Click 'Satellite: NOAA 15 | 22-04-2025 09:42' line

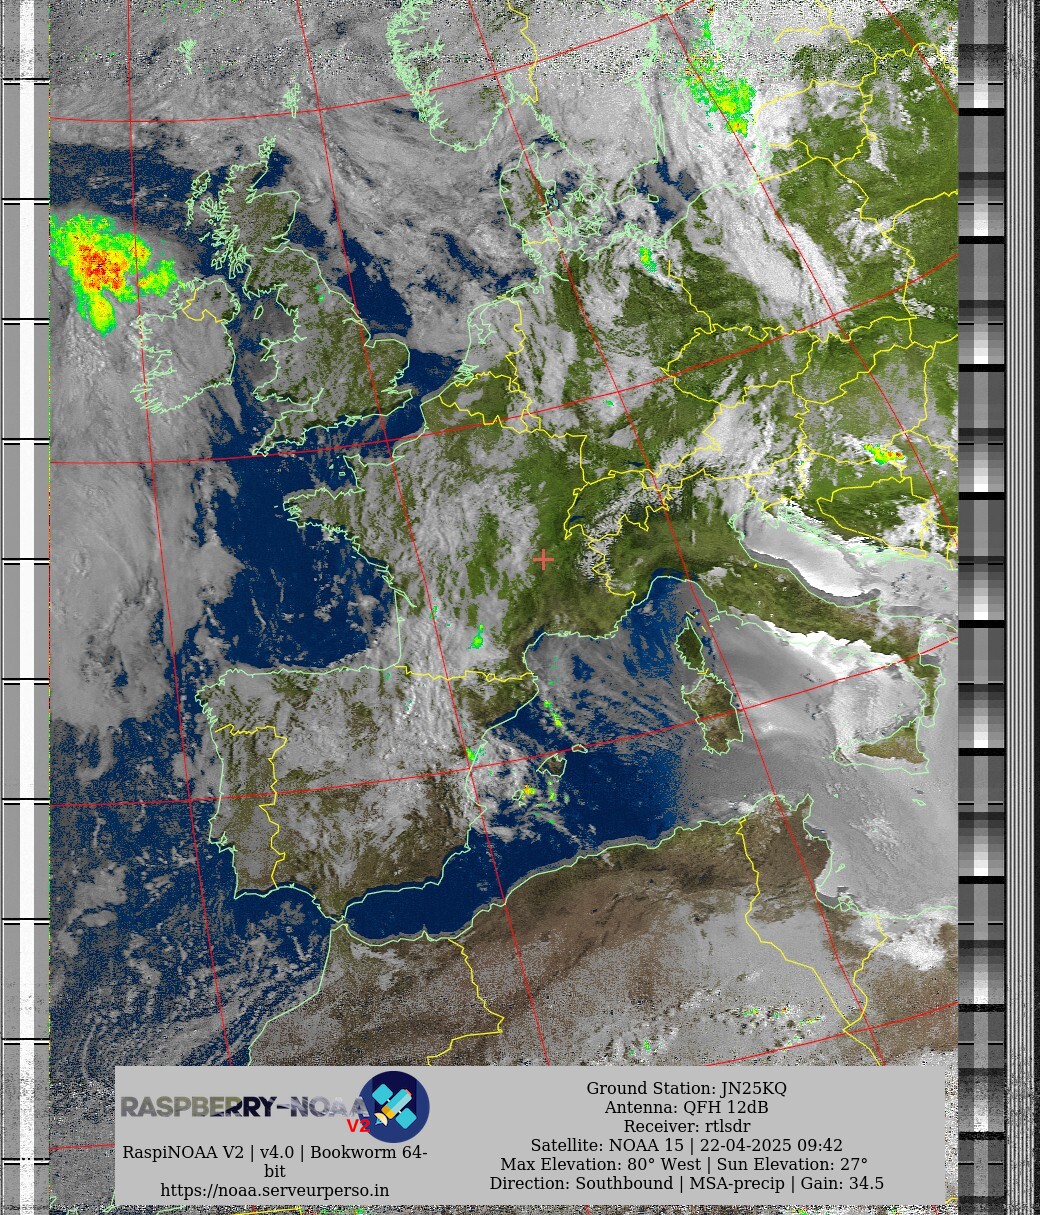(x=686, y=1145)
